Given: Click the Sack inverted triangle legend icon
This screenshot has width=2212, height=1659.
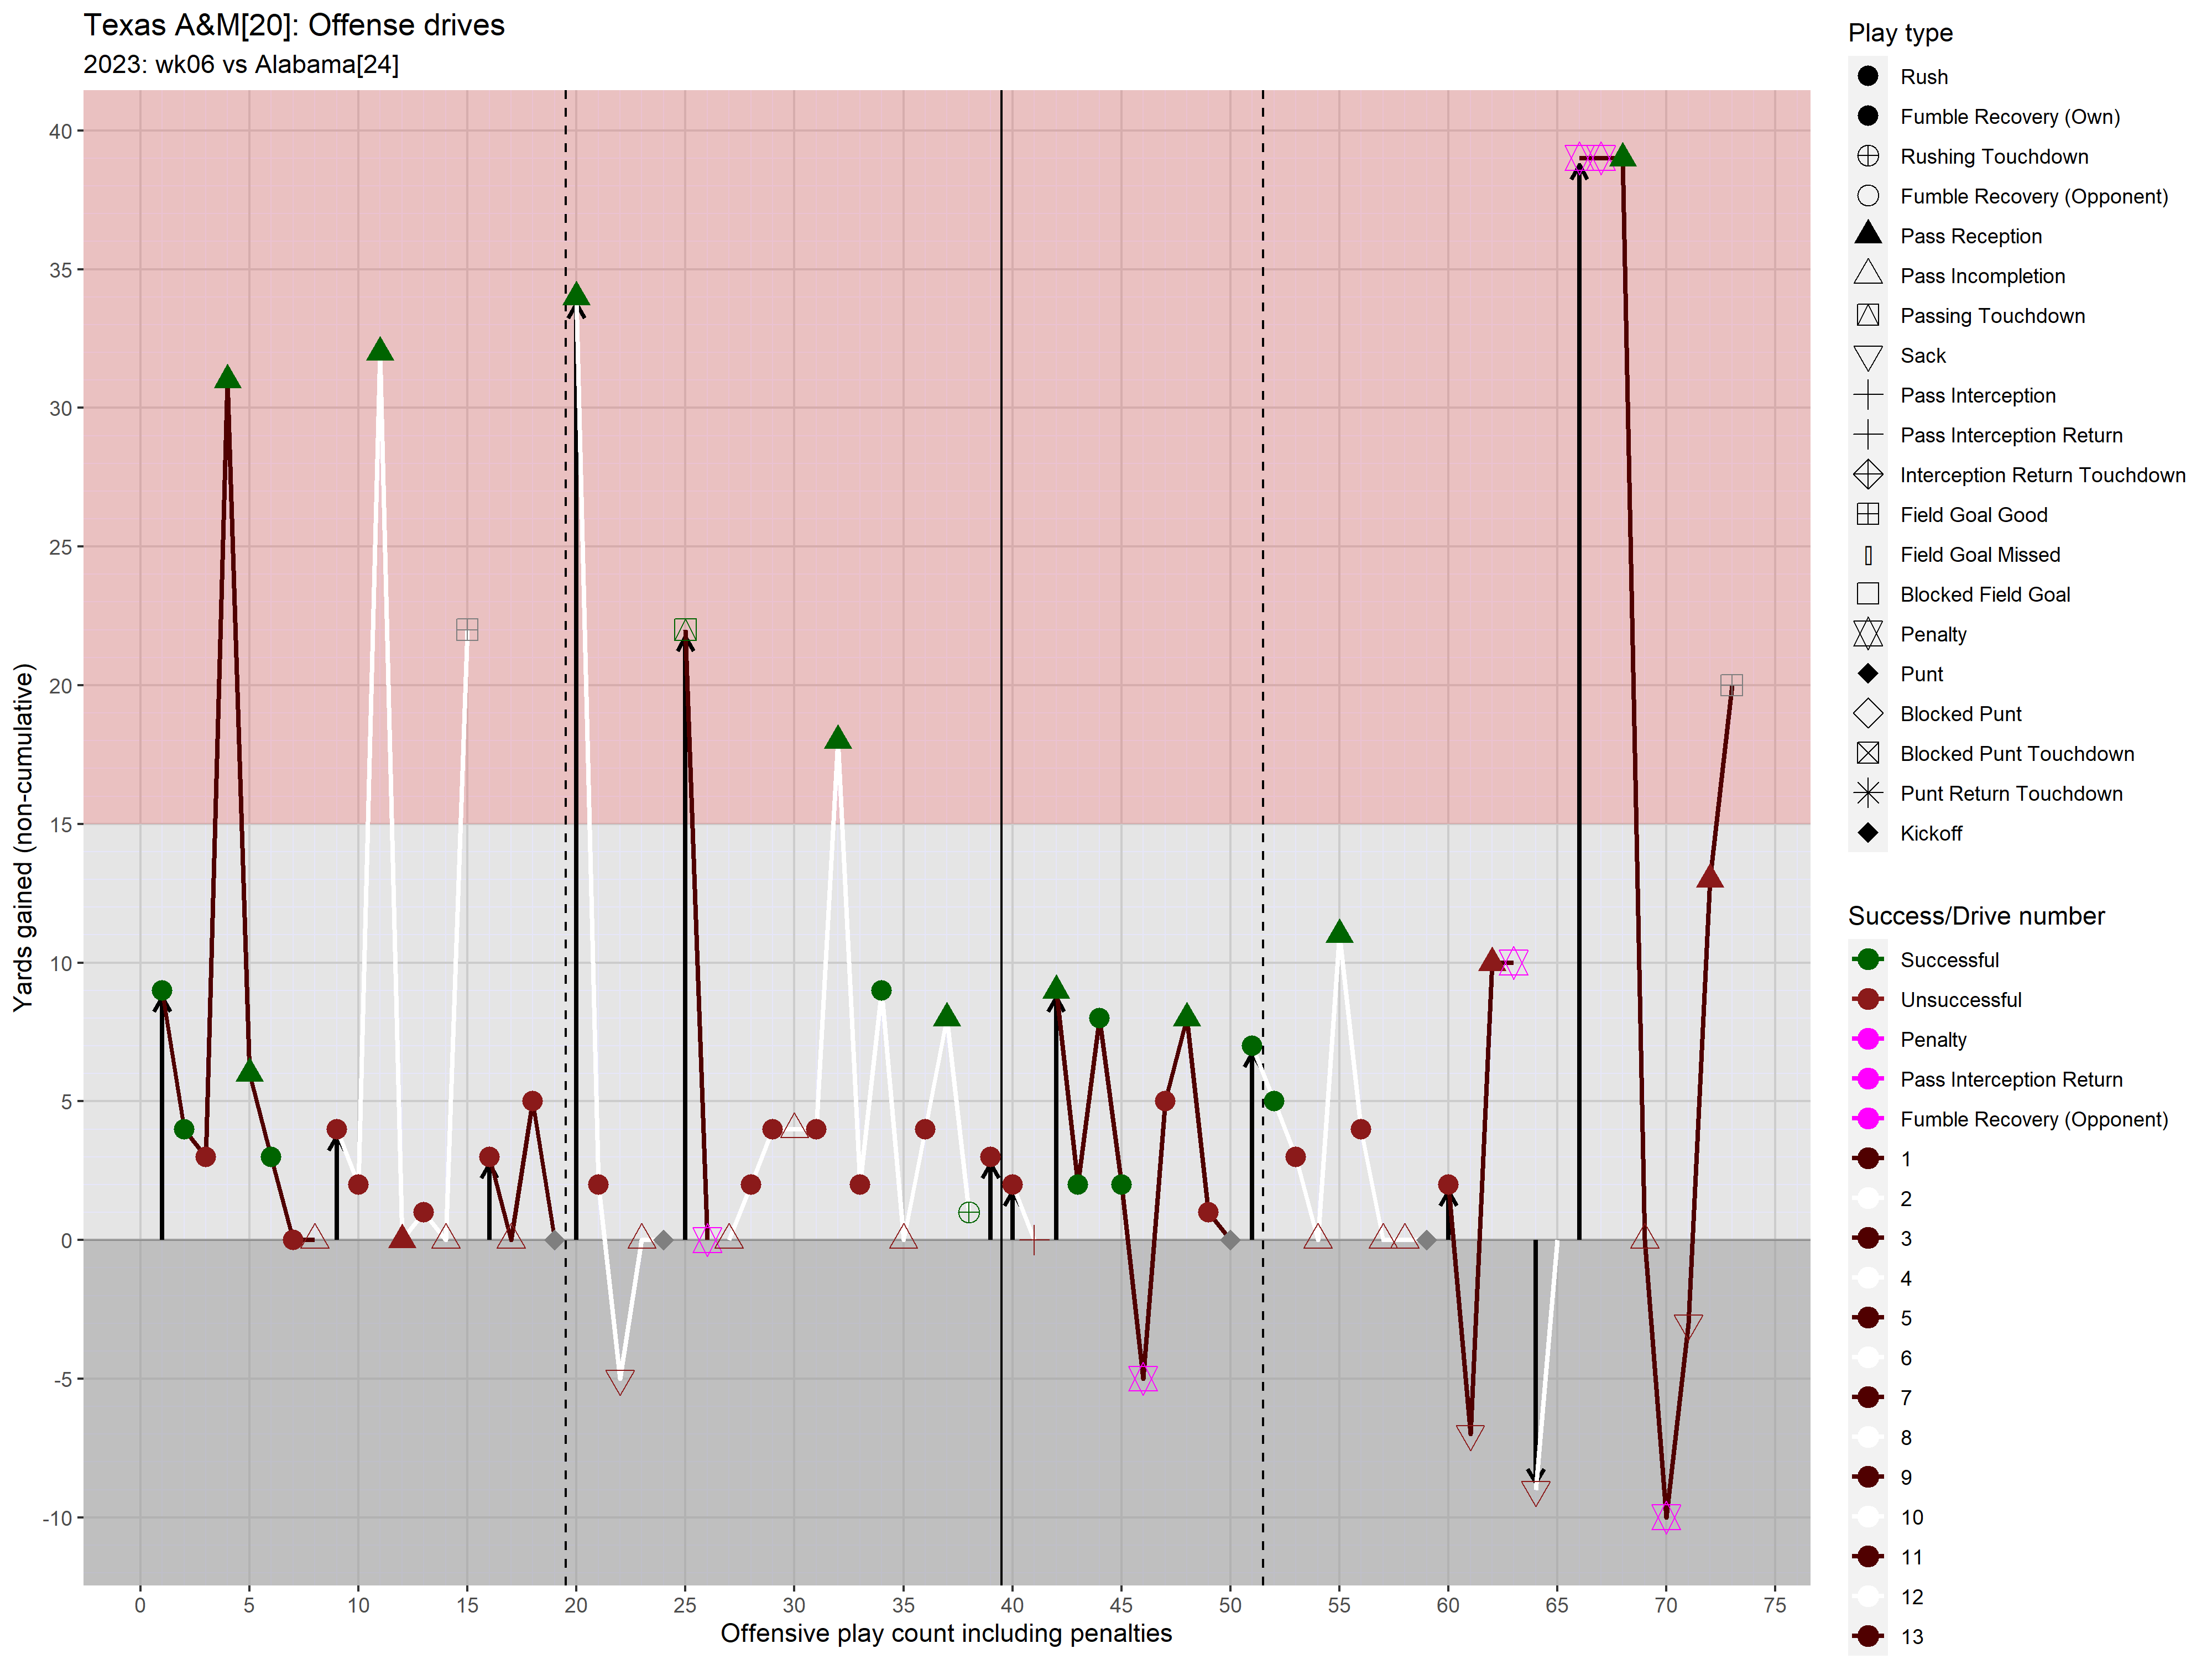Looking at the screenshot, I should [x=1867, y=357].
